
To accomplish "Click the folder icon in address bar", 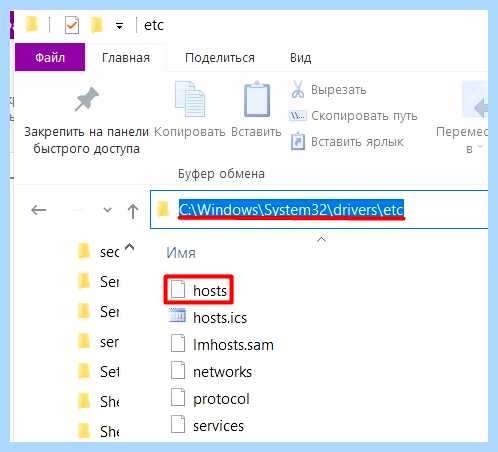I will 163,209.
